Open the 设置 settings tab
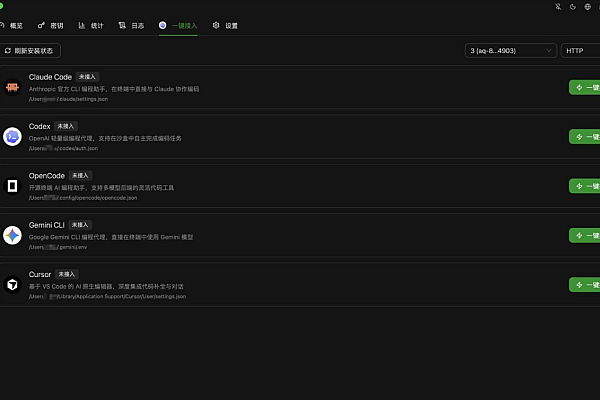The image size is (600, 400). pyautogui.click(x=225, y=26)
